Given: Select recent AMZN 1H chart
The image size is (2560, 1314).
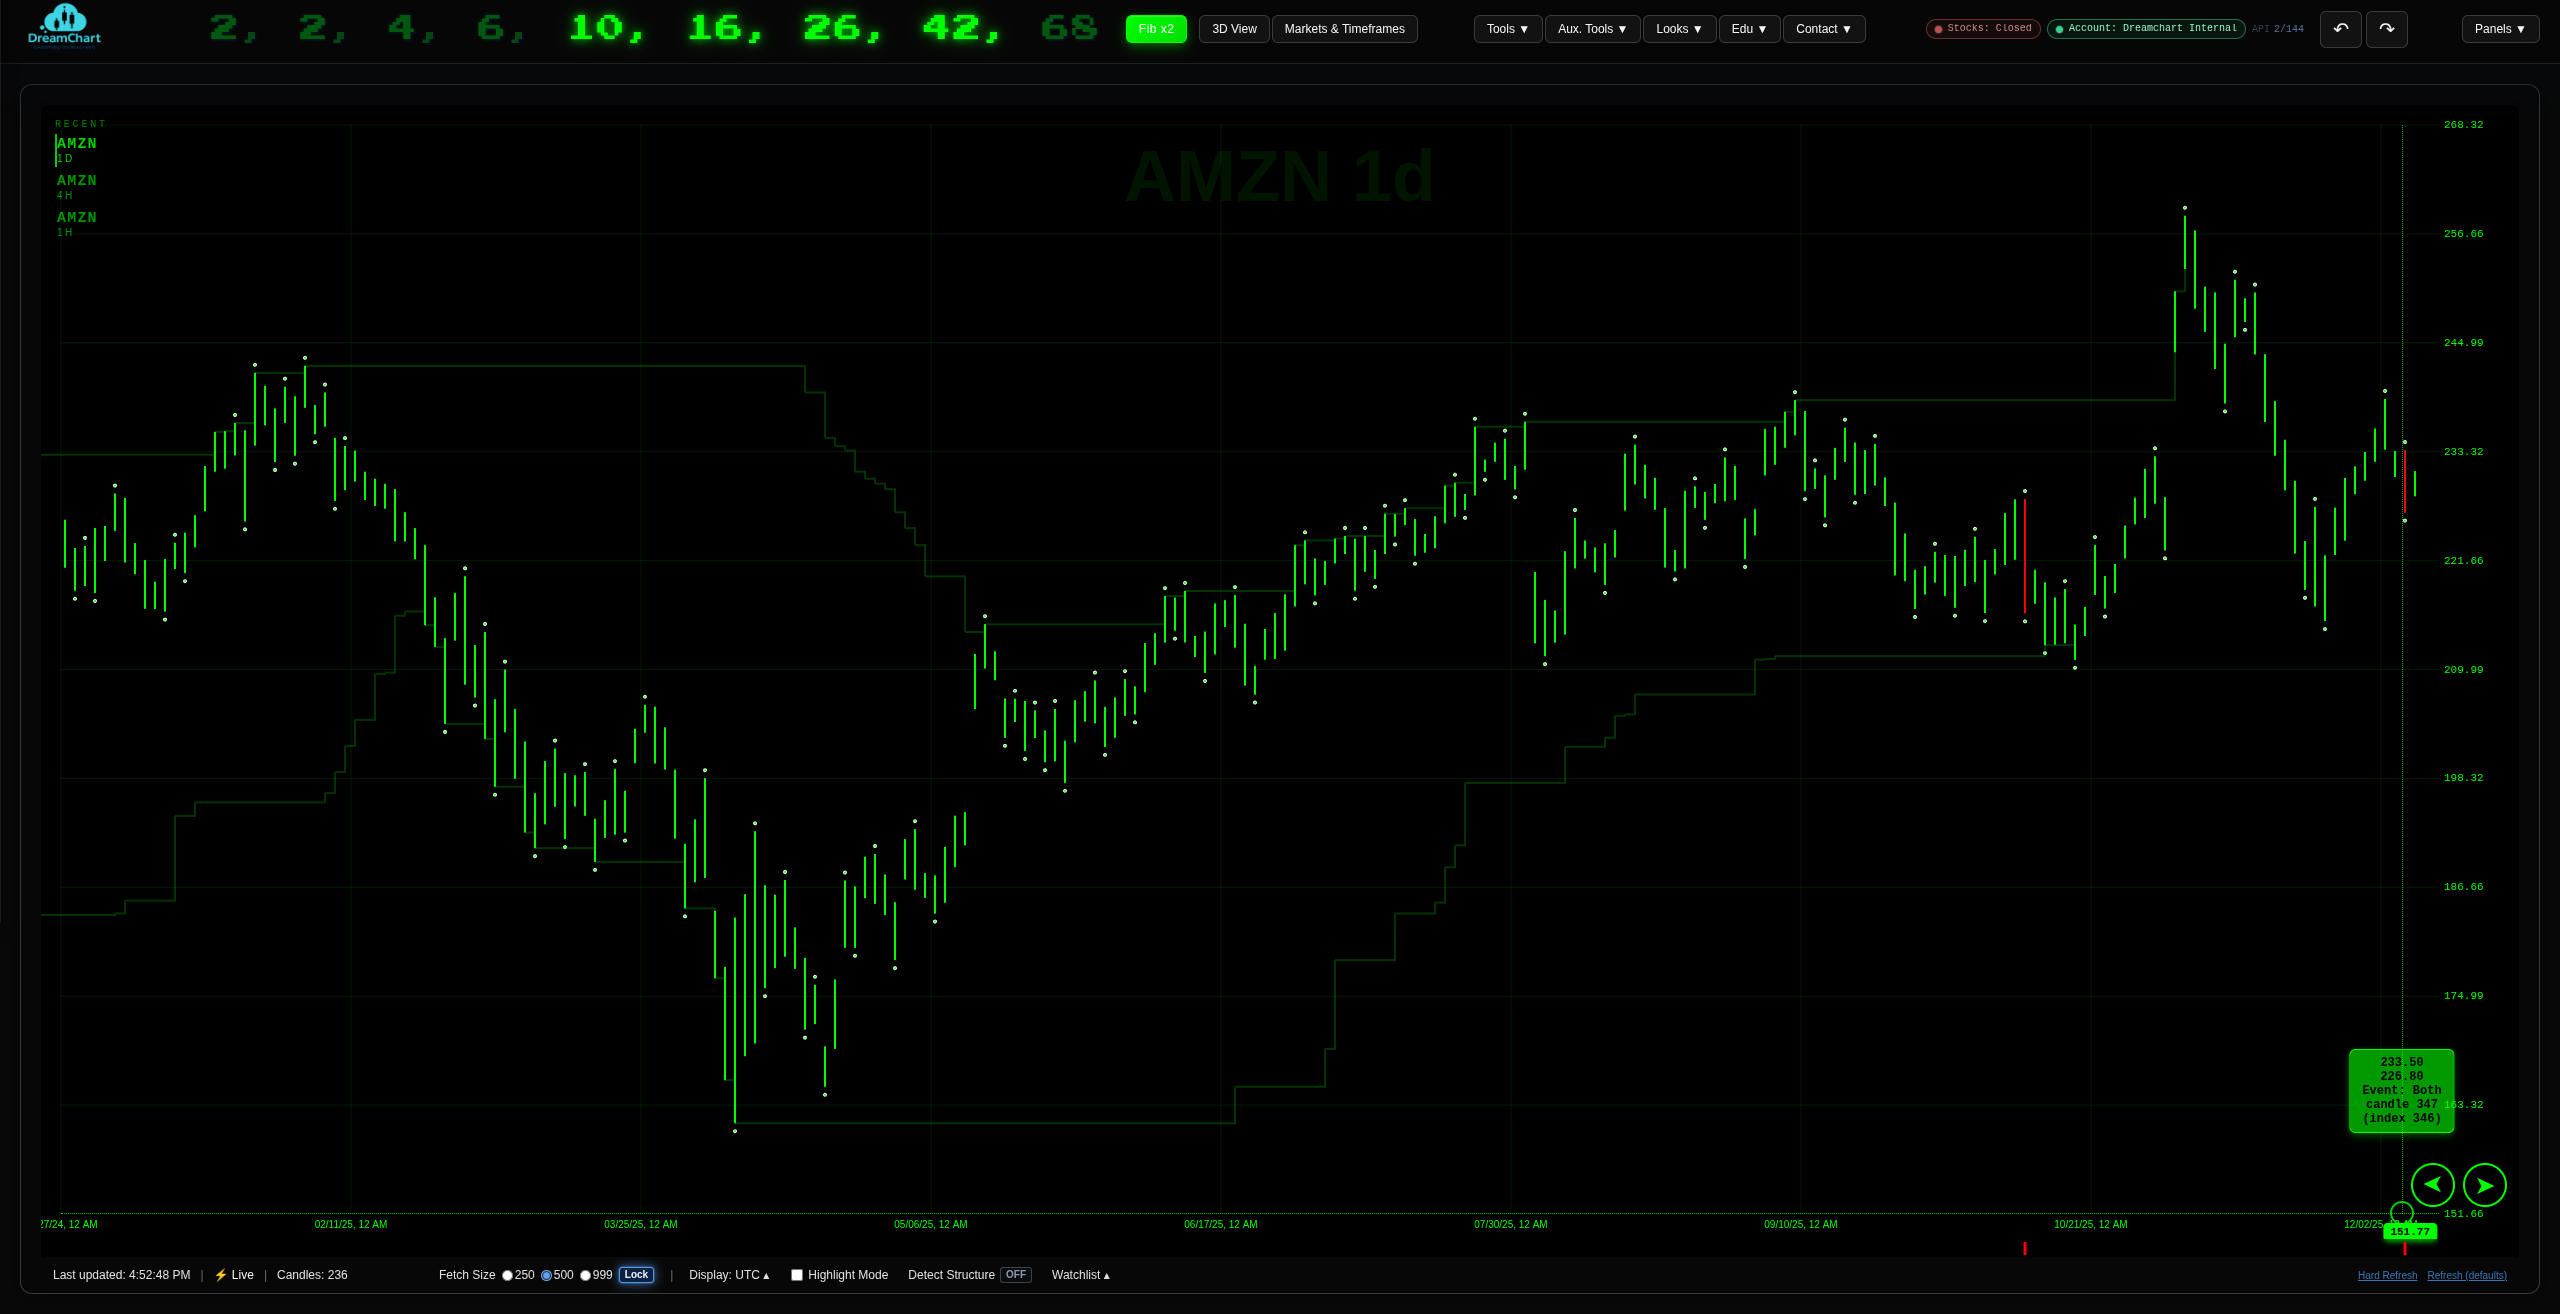Looking at the screenshot, I should [76, 224].
